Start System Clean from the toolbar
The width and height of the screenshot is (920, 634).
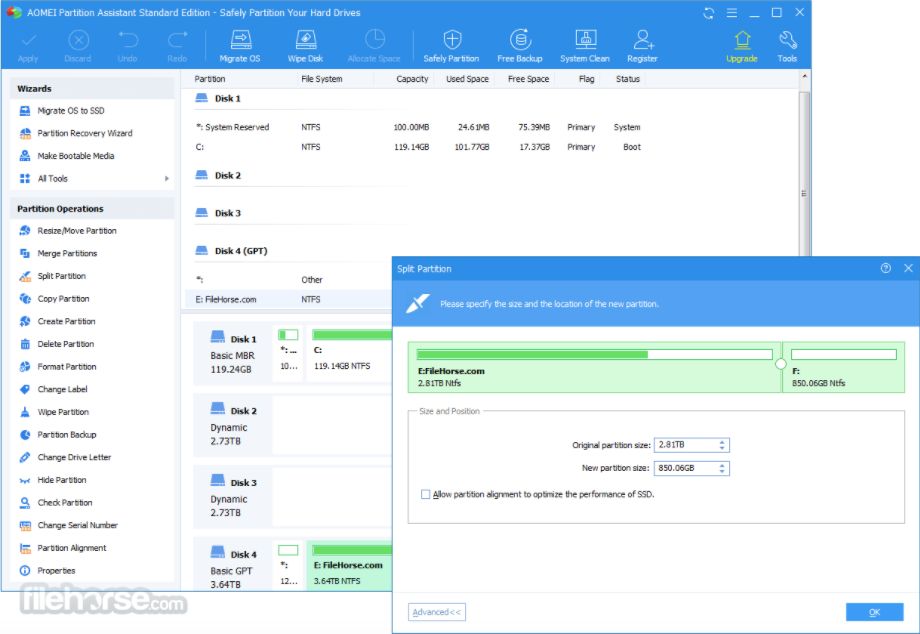pos(585,45)
